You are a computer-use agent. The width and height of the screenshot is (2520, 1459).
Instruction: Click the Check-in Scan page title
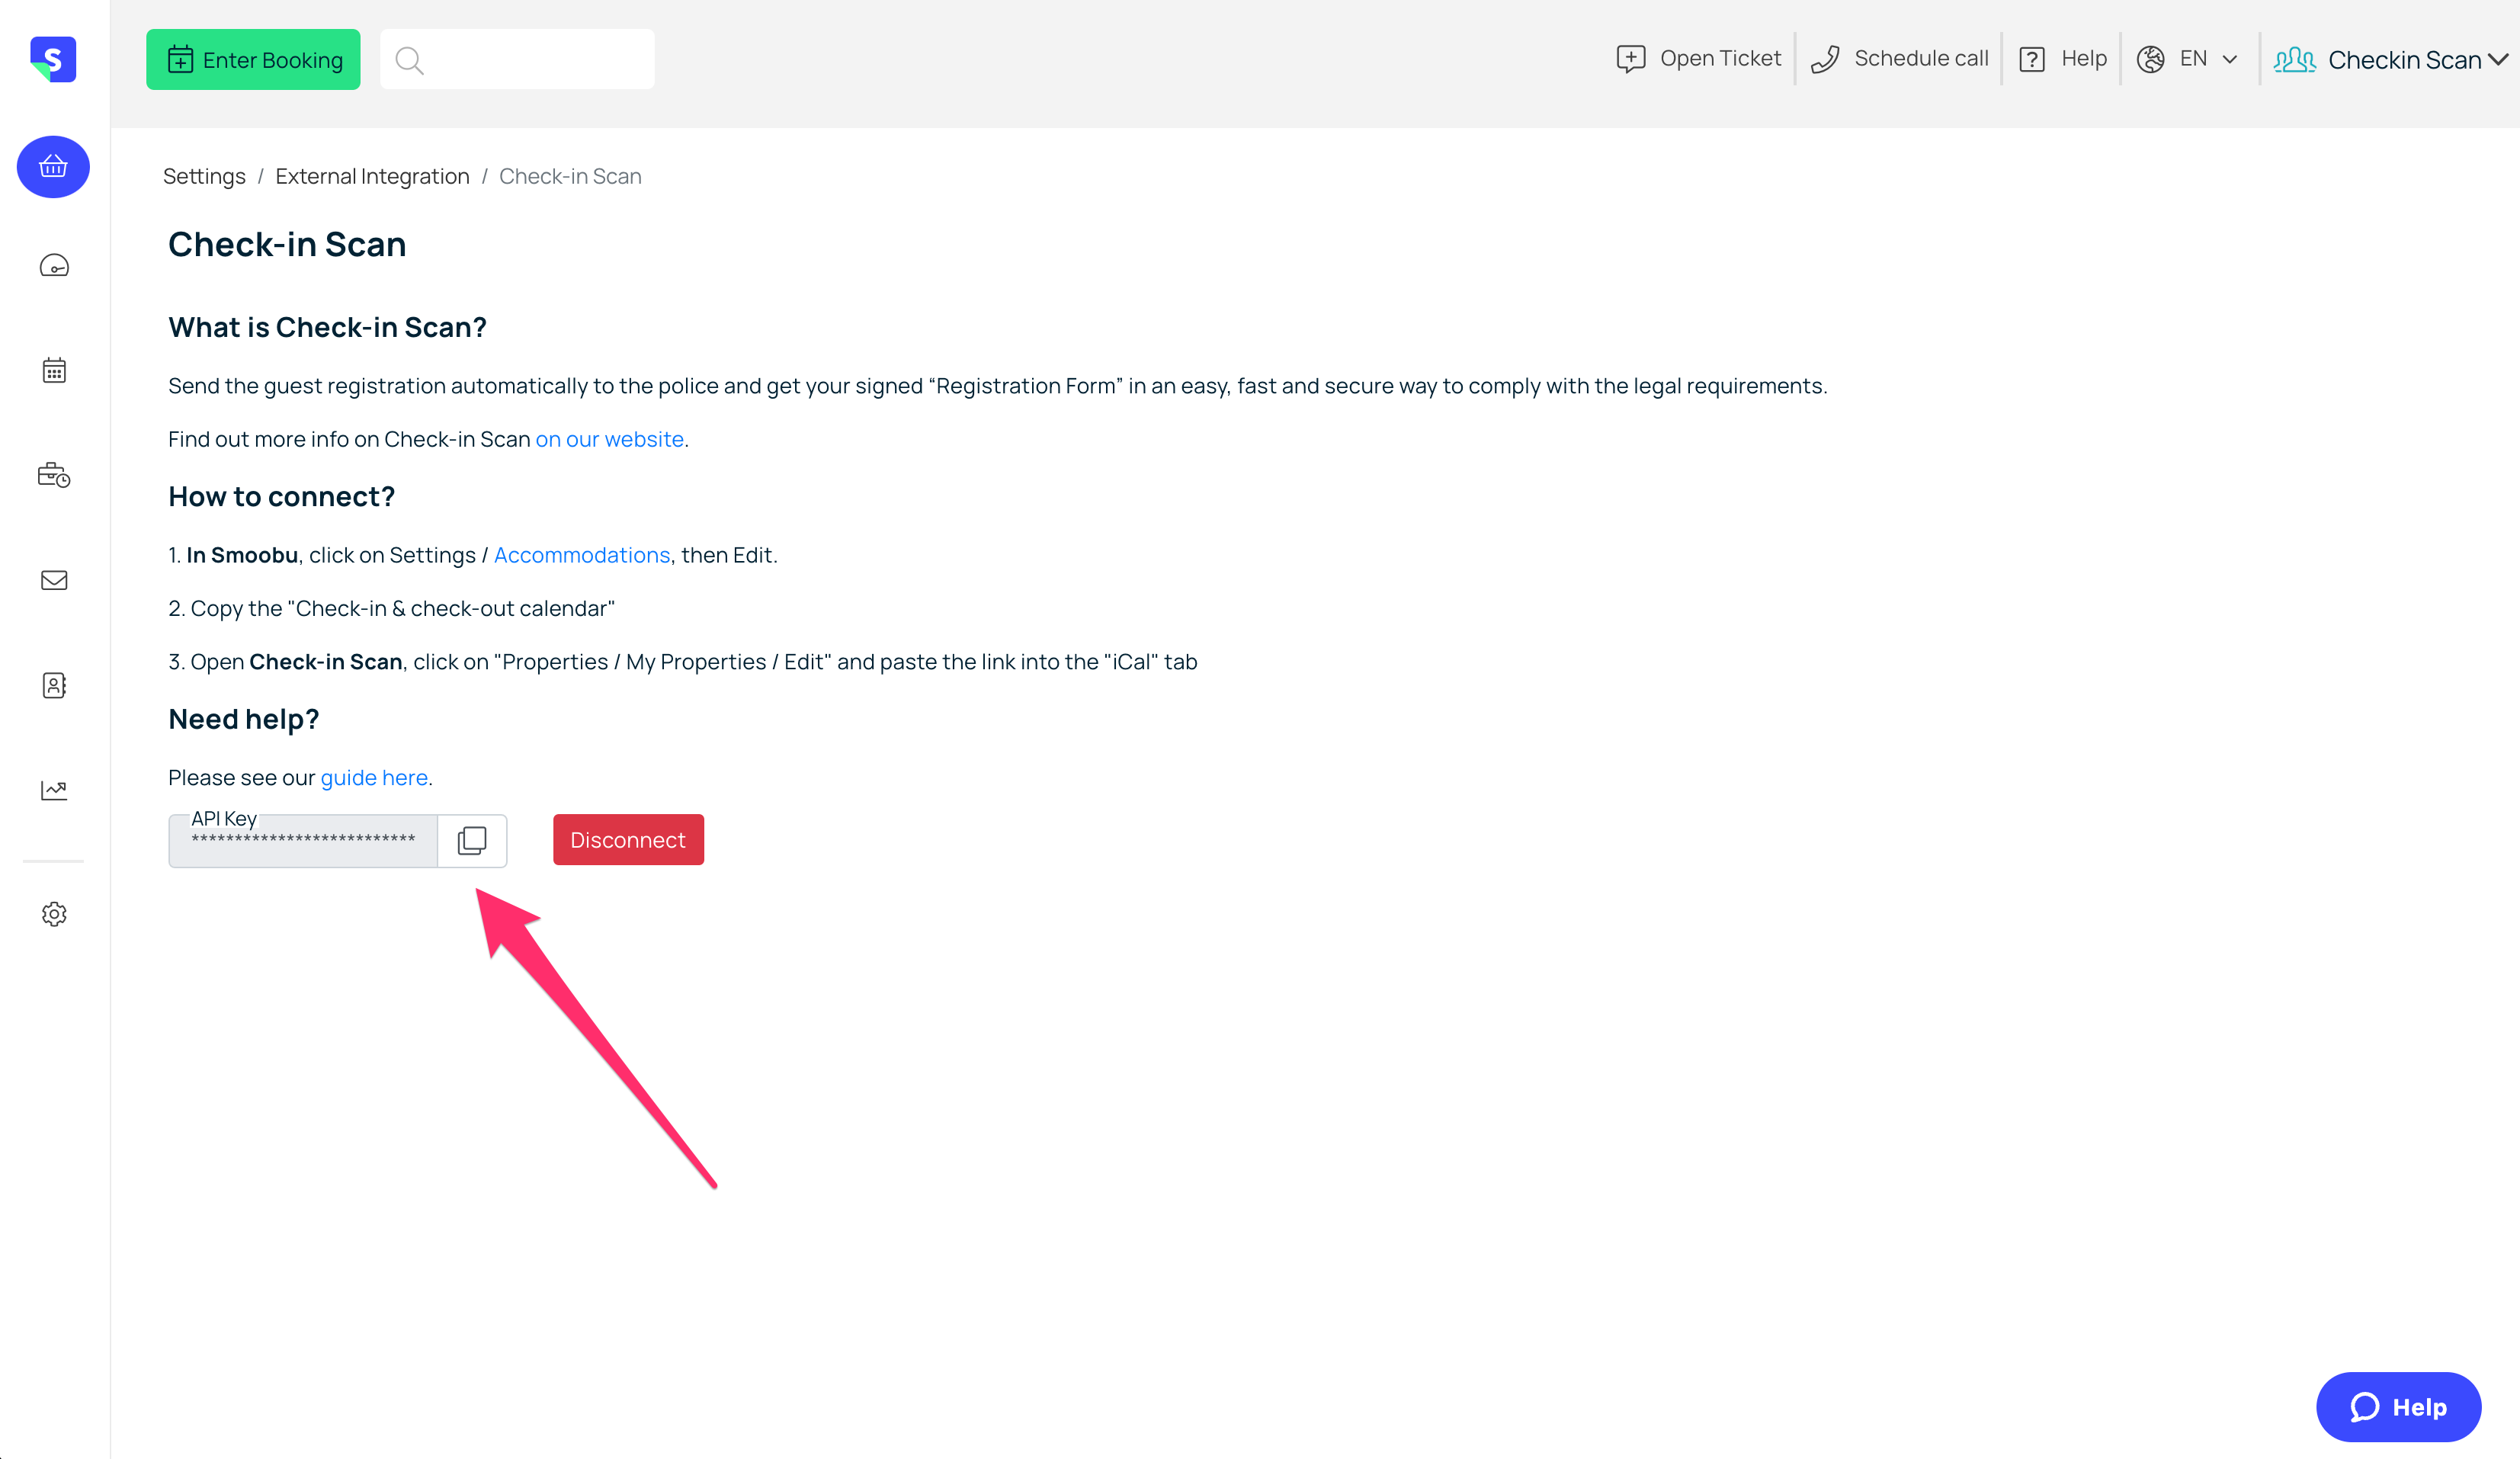287,245
